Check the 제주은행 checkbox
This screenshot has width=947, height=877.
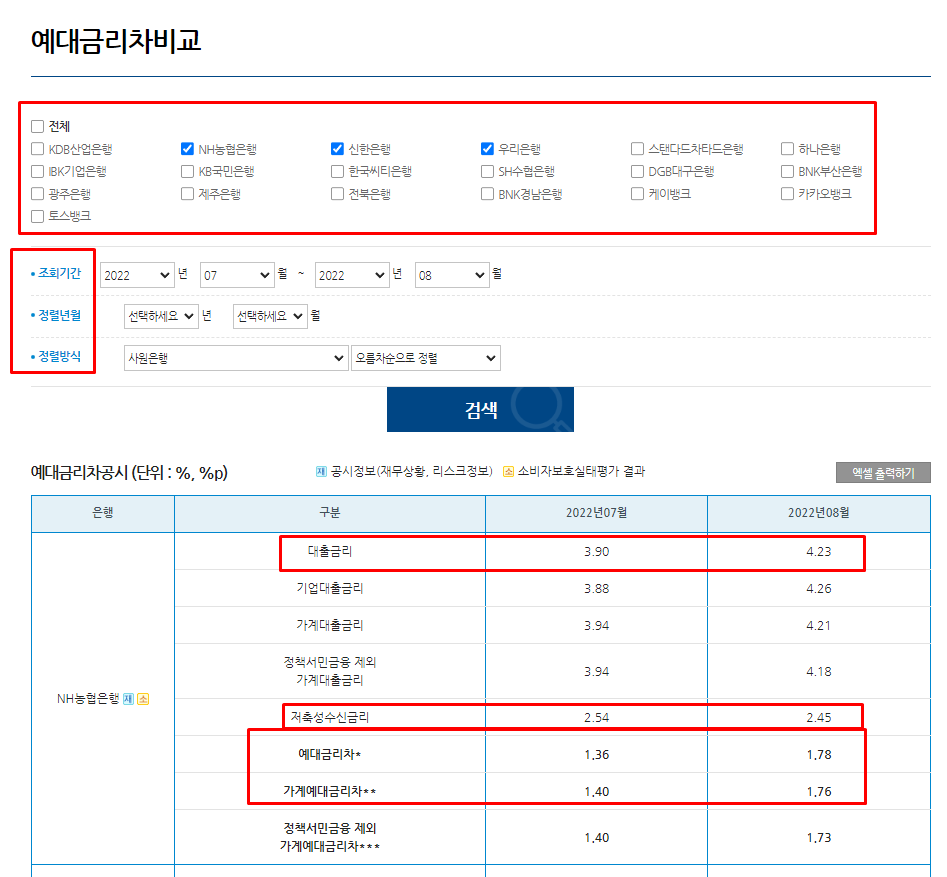(187, 193)
